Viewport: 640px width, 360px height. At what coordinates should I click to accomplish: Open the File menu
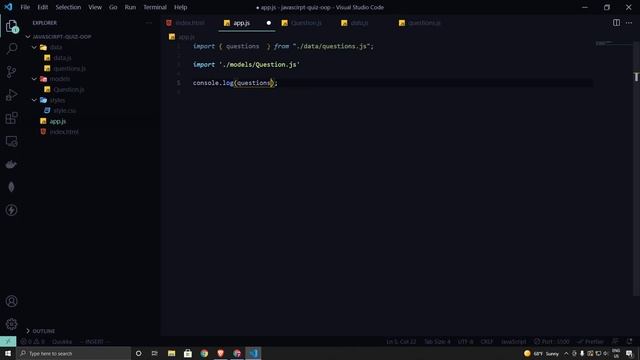[x=25, y=7]
